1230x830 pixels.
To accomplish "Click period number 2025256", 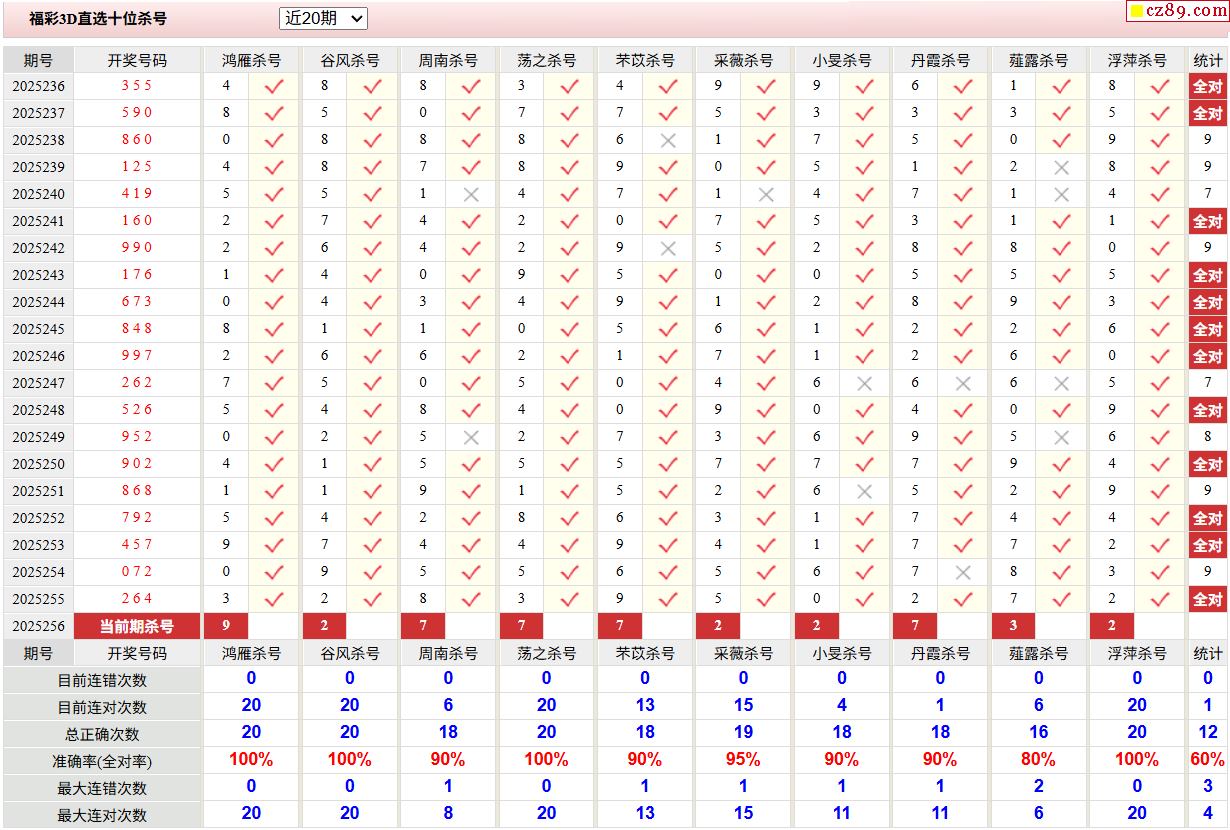I will tap(38, 626).
